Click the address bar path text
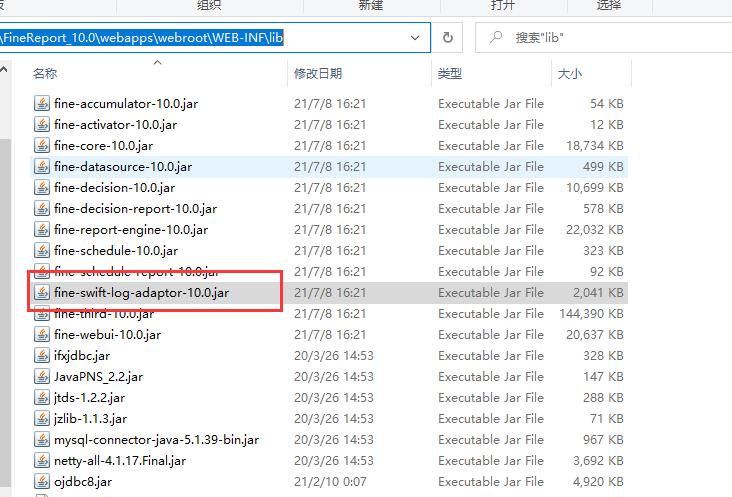Viewport: 732px width, 497px height. coord(142,37)
